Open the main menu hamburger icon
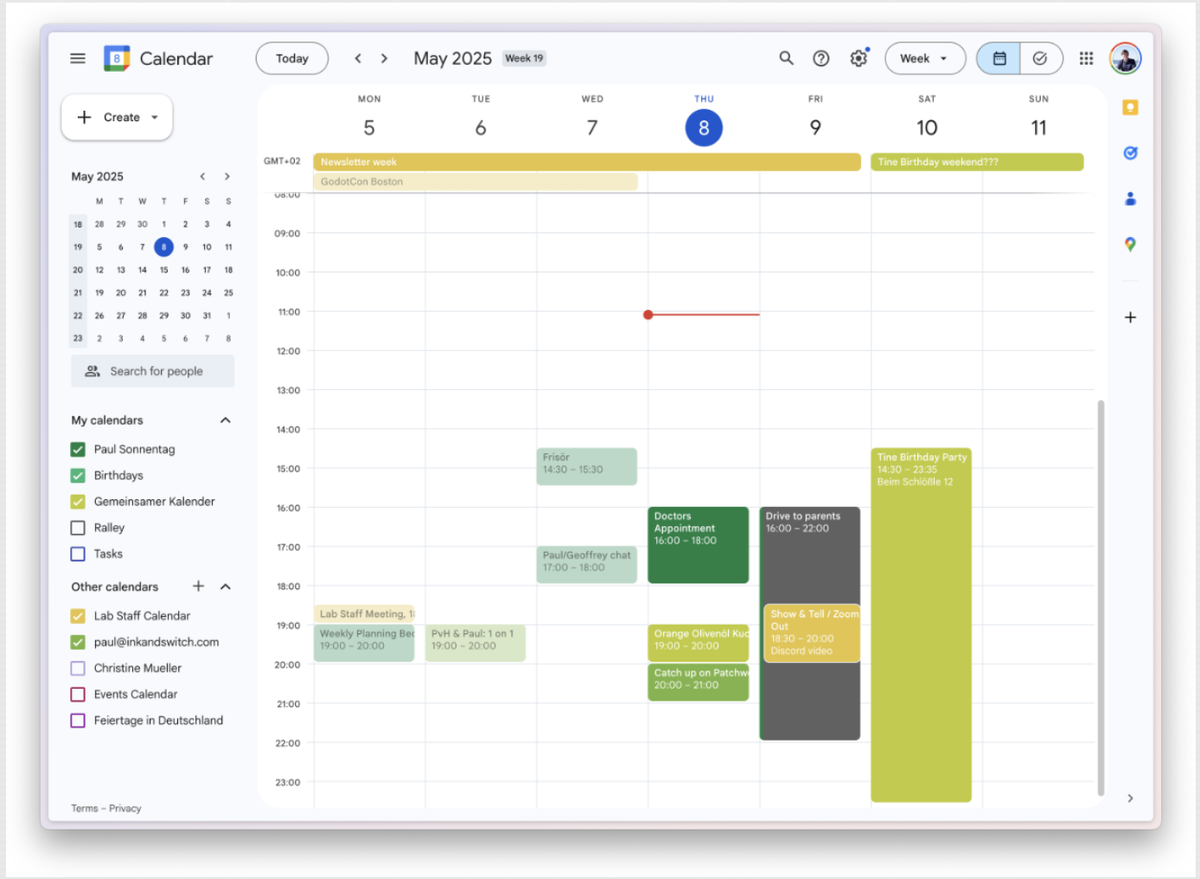The width and height of the screenshot is (1200, 879). pyautogui.click(x=78, y=58)
